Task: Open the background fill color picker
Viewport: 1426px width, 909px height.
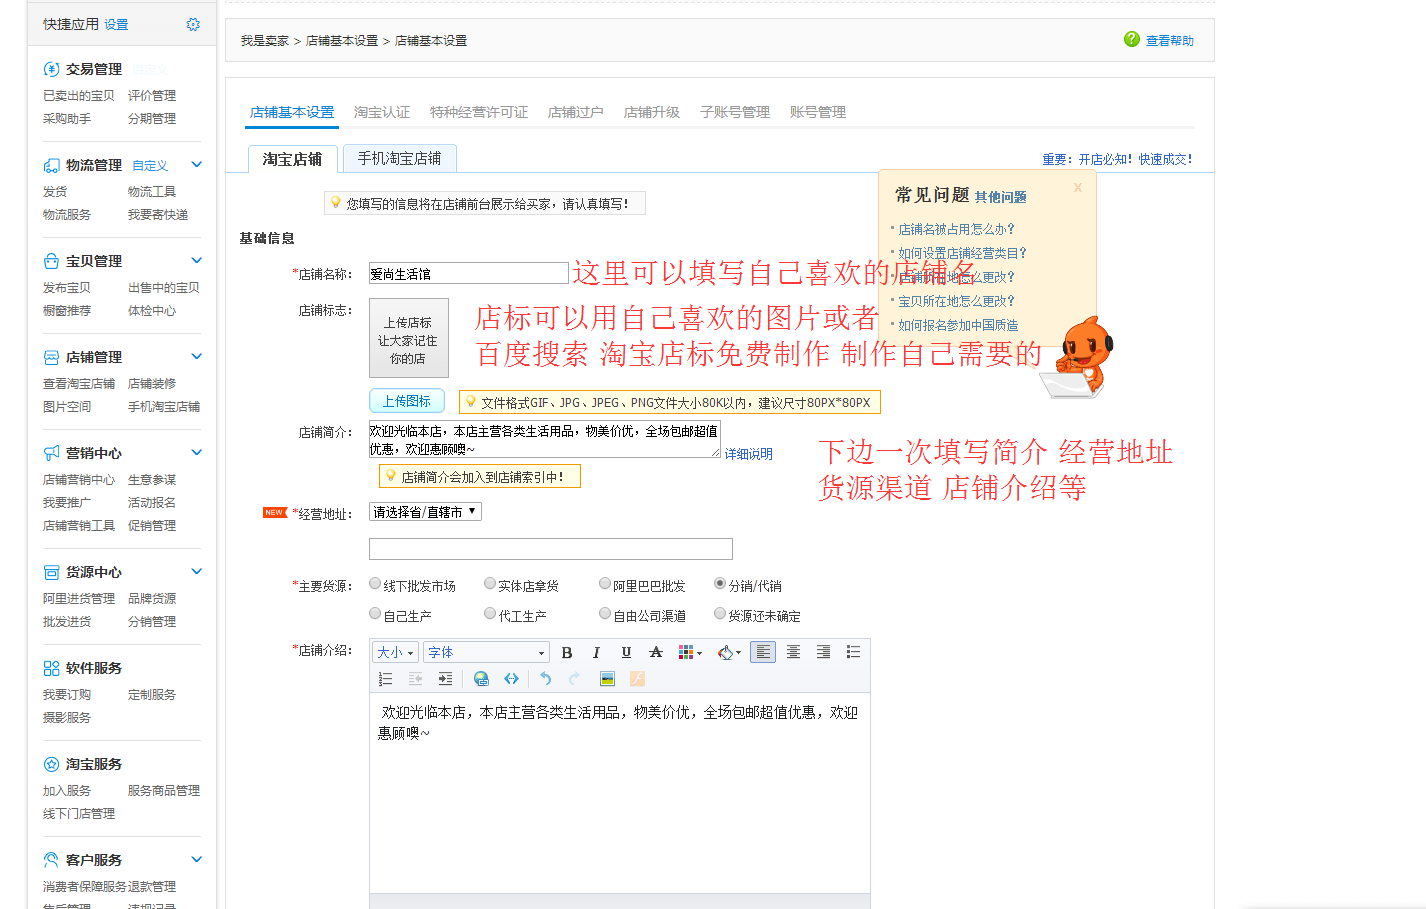Action: (x=729, y=652)
